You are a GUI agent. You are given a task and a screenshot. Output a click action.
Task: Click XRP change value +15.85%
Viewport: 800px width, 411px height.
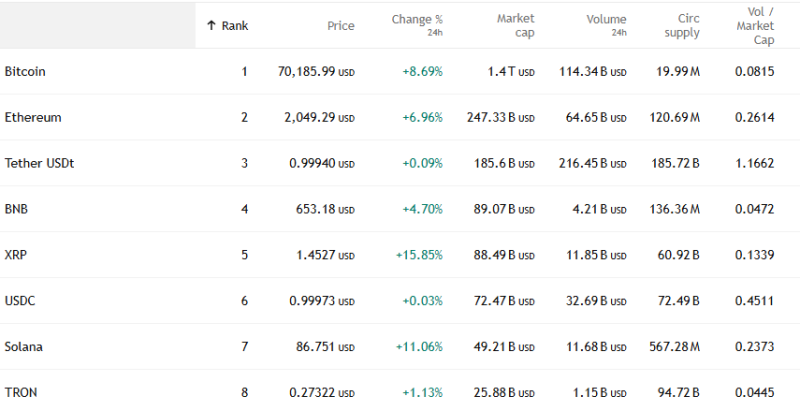[419, 255]
